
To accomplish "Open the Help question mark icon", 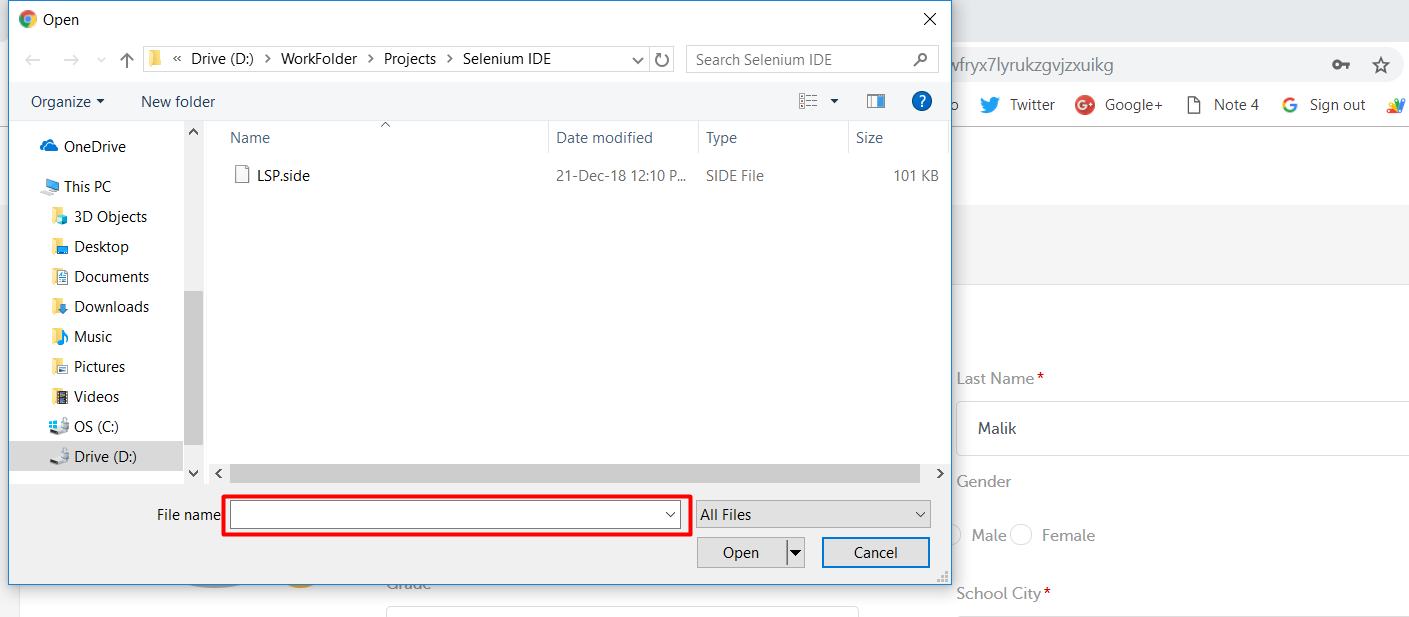I will [922, 101].
